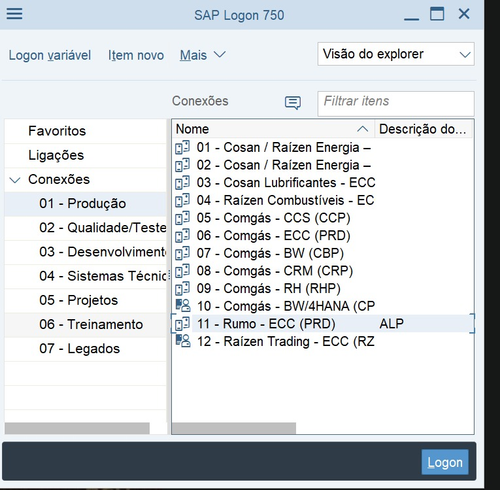Image resolution: width=500 pixels, height=490 pixels.
Task: Click connection icon of 11 - Rumo ECC (PRD)
Action: click(183, 323)
